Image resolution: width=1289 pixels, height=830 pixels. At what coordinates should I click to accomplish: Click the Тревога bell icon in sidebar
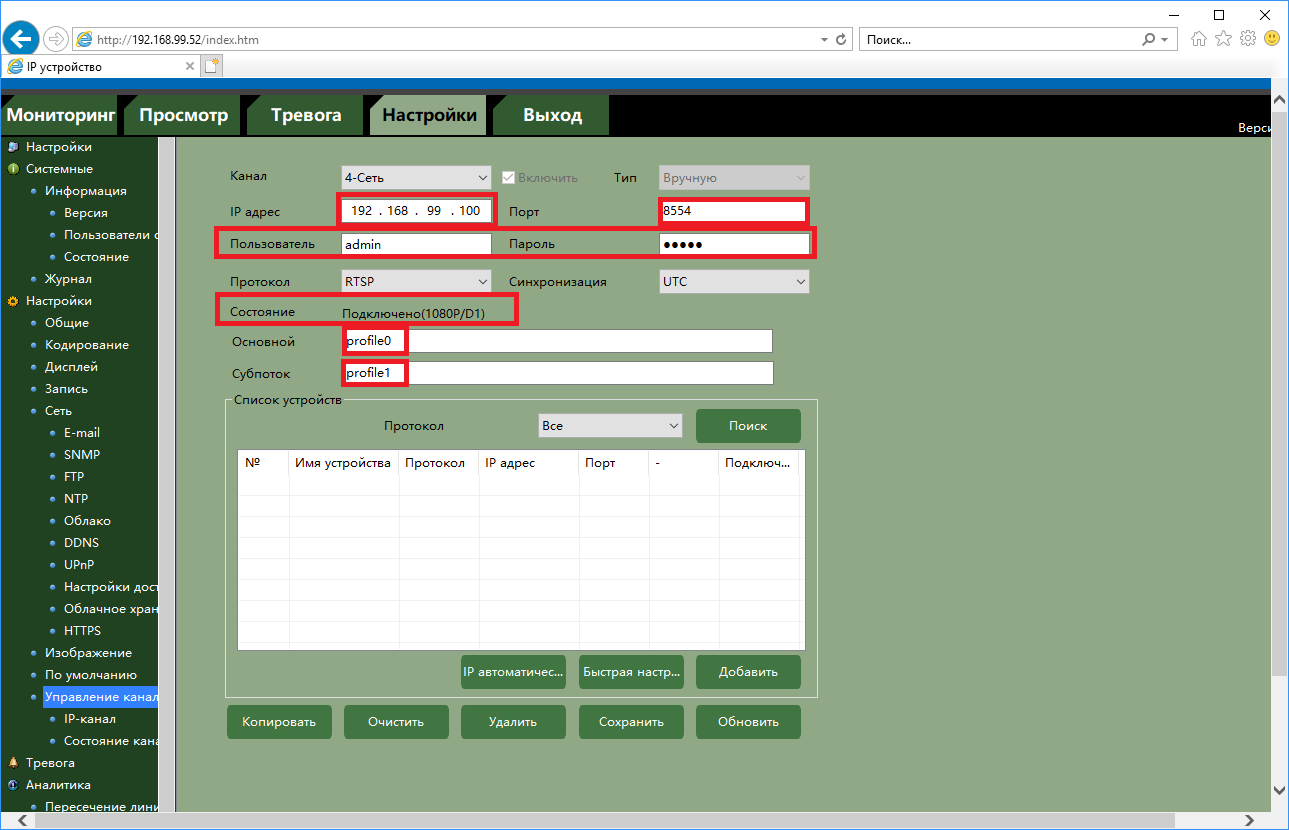pos(13,763)
